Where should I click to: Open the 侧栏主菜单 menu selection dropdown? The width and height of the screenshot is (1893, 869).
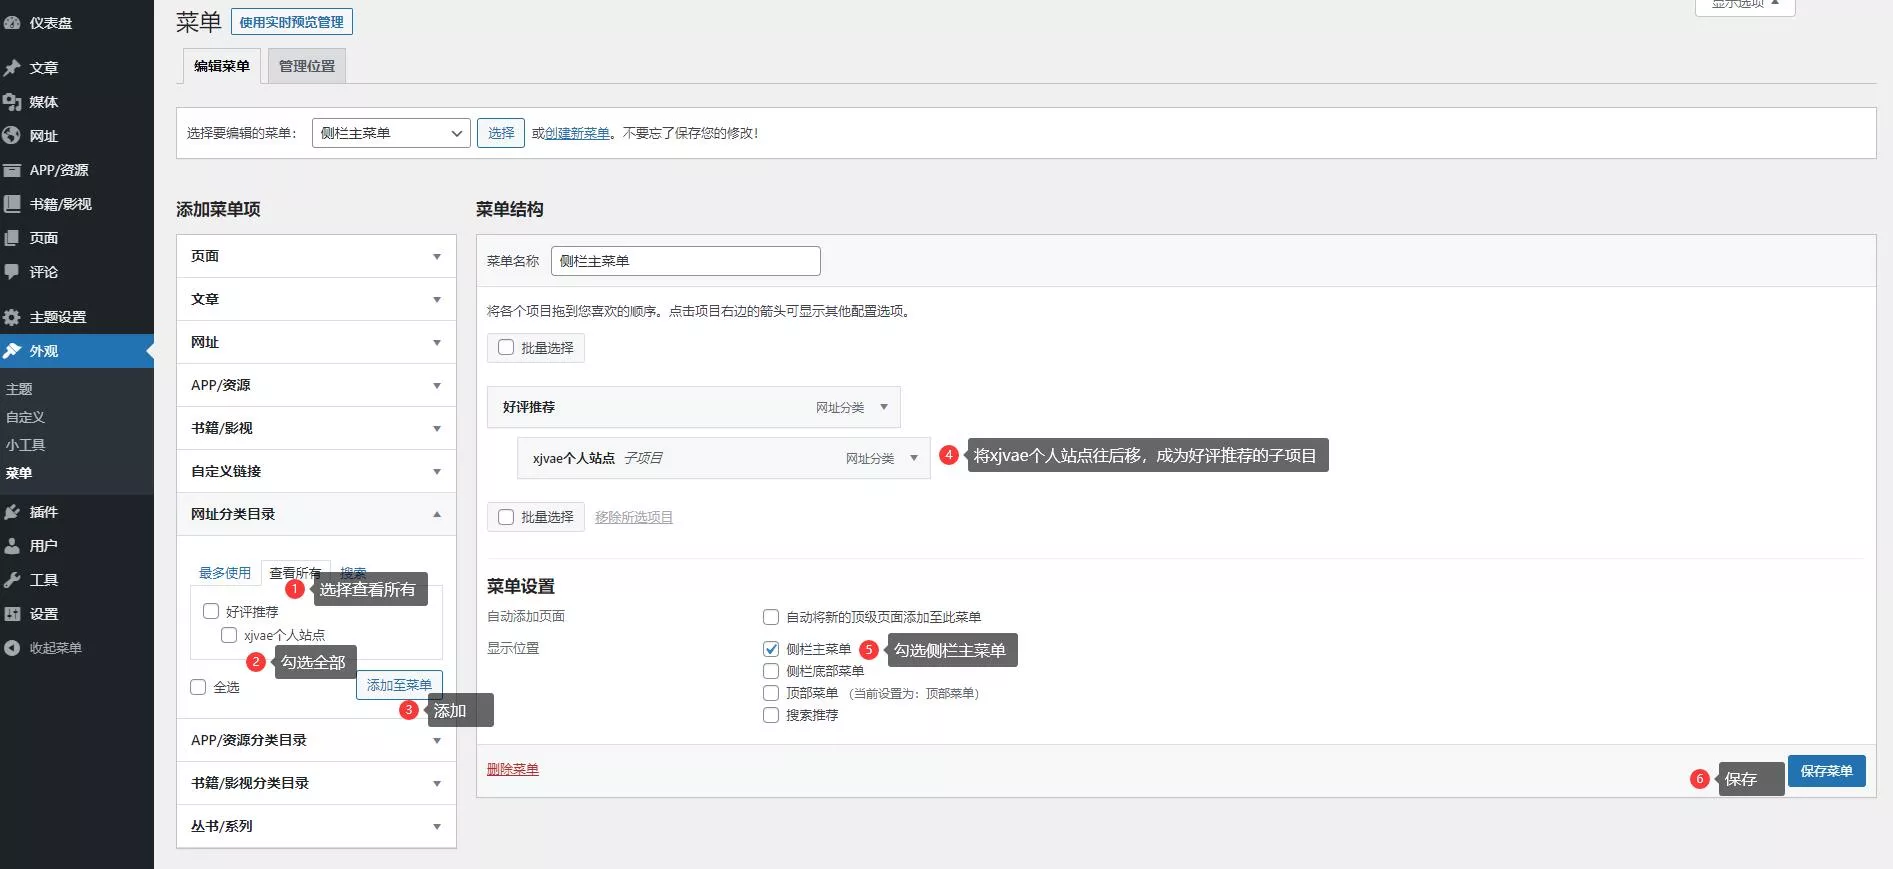tap(391, 133)
